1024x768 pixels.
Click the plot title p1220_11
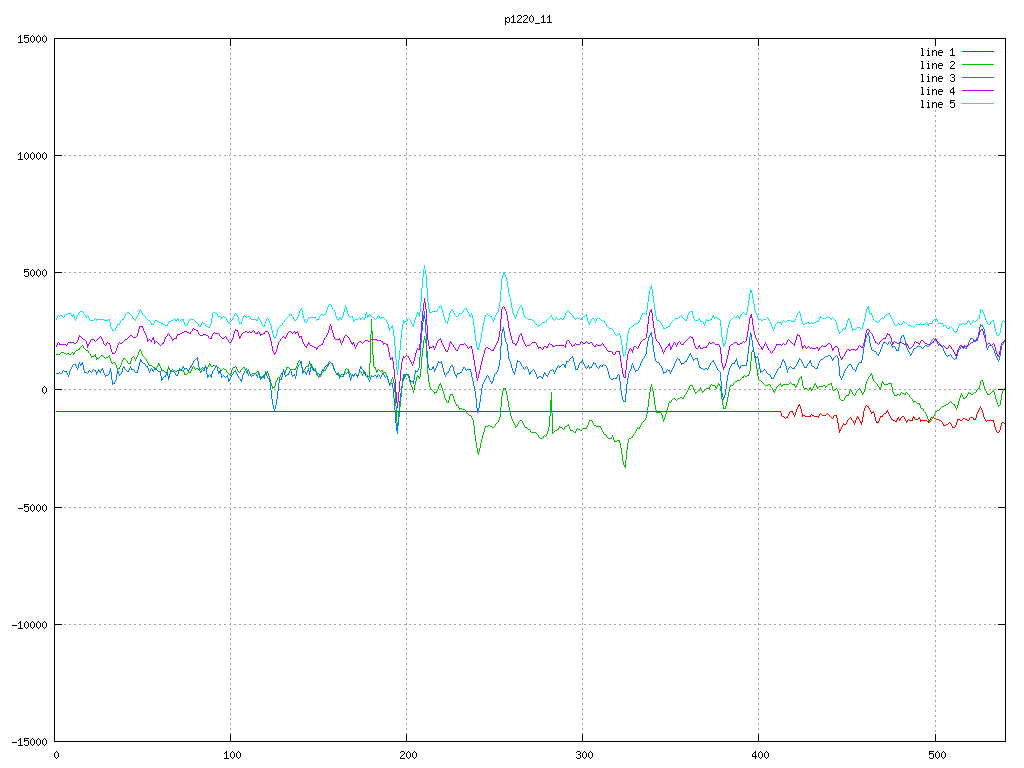pyautogui.click(x=528, y=20)
